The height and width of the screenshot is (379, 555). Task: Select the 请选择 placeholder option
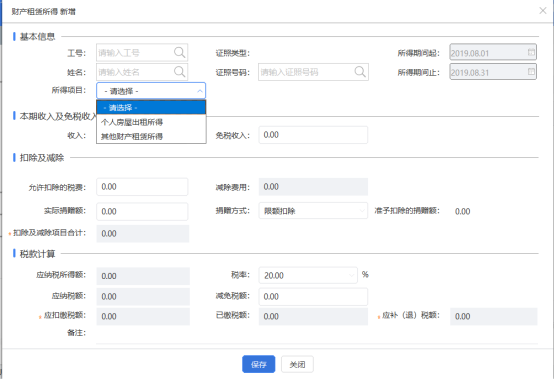151,108
